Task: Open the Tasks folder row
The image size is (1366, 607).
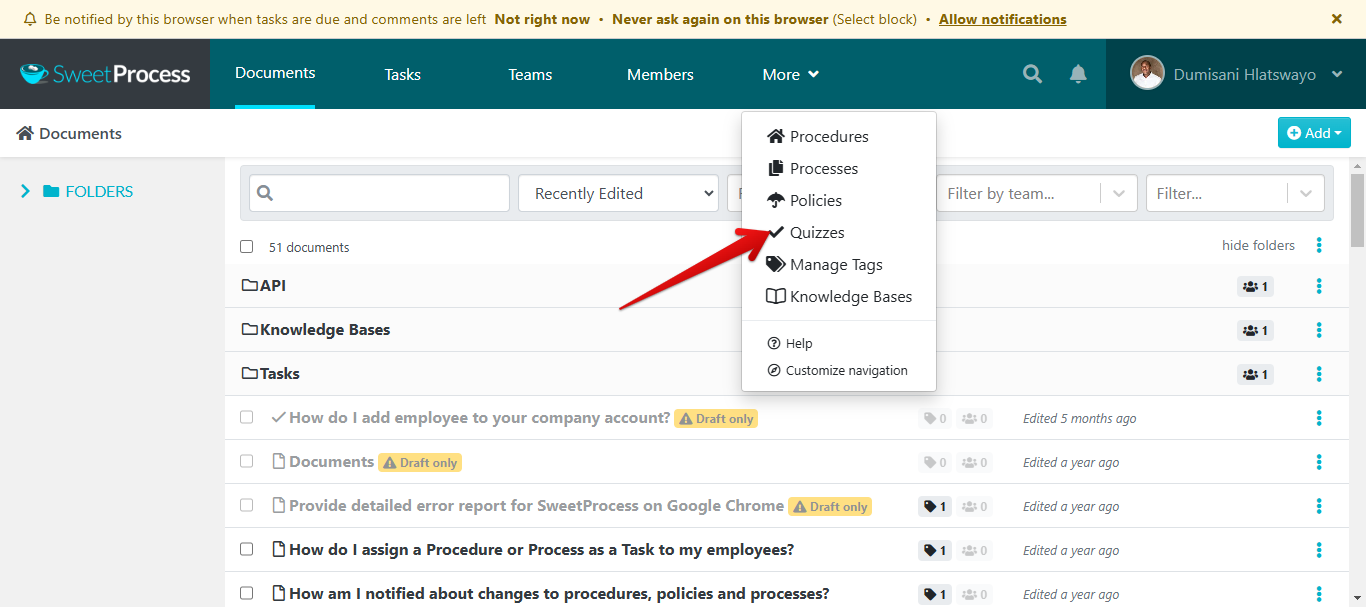Action: click(x=786, y=374)
